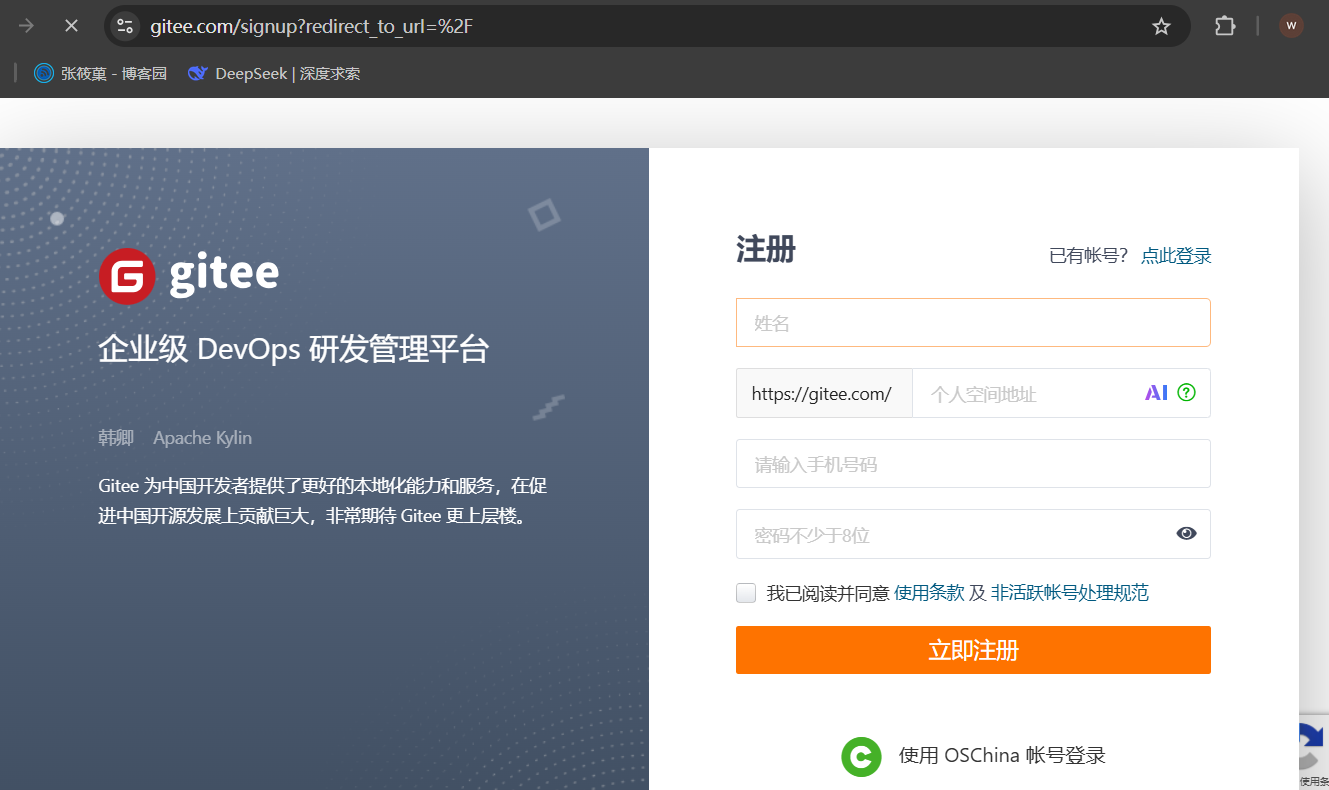Click the 已有帐号? text
This screenshot has width=1329, height=790.
pos(1089,256)
